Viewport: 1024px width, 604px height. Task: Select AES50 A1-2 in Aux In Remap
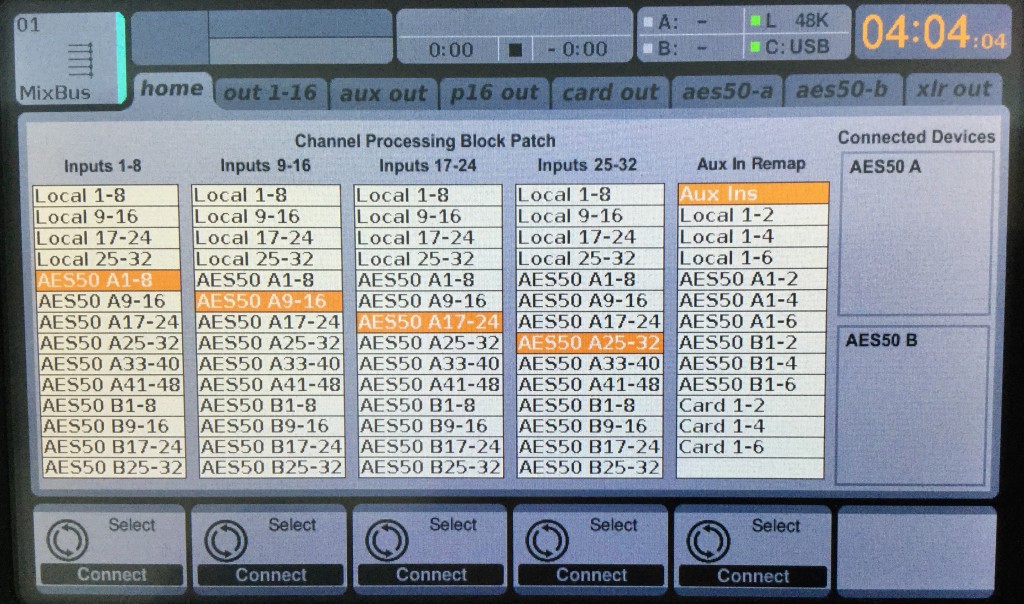752,279
